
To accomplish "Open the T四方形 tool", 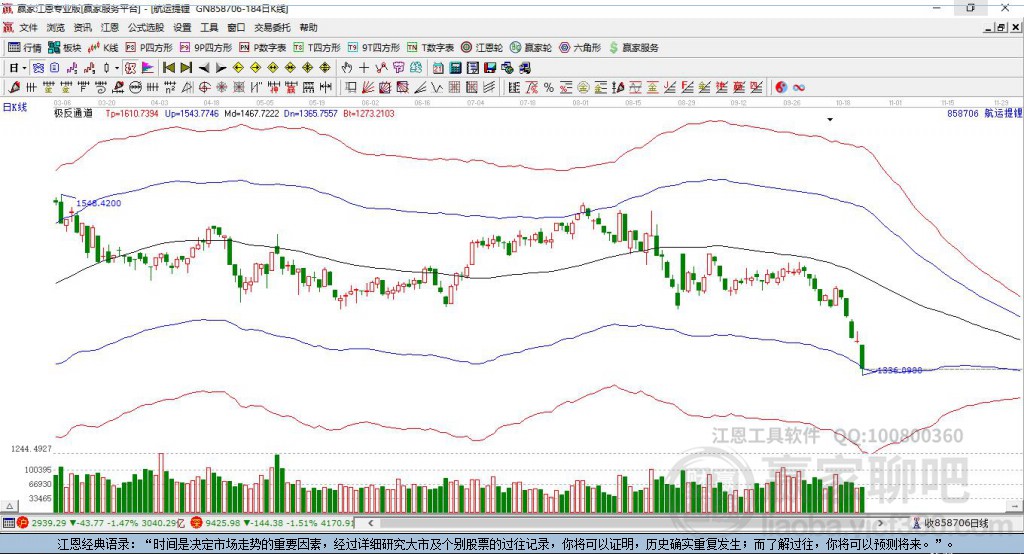I will pyautogui.click(x=317, y=48).
